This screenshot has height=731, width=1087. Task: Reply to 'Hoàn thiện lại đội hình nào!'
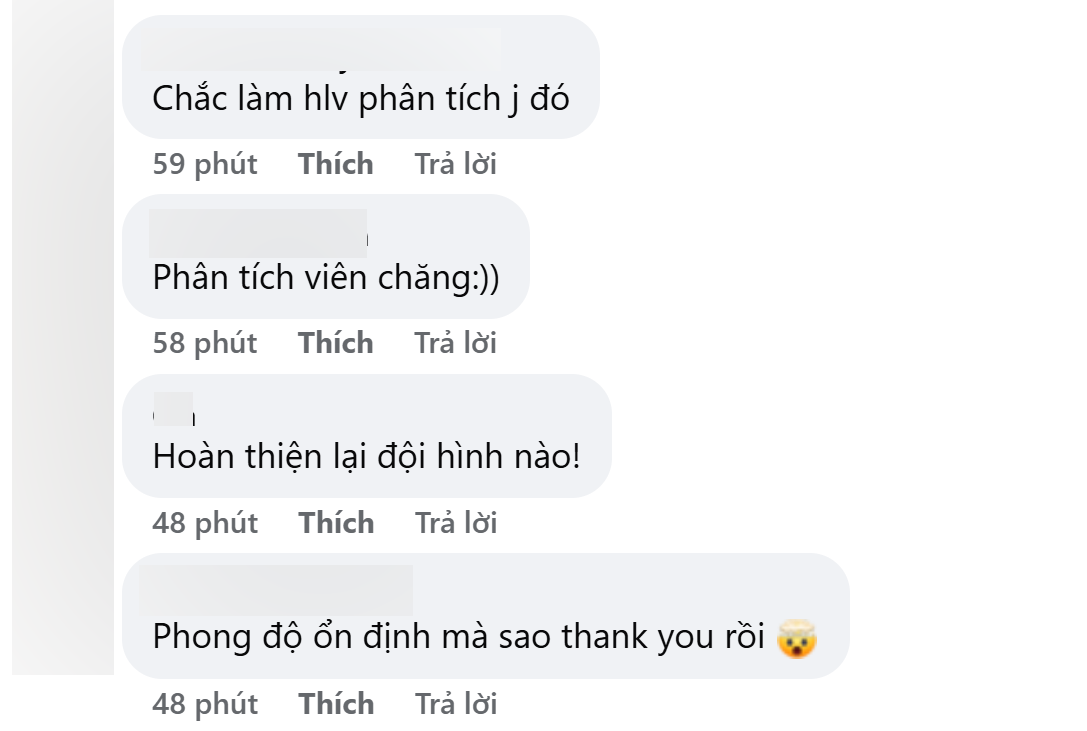(455, 522)
